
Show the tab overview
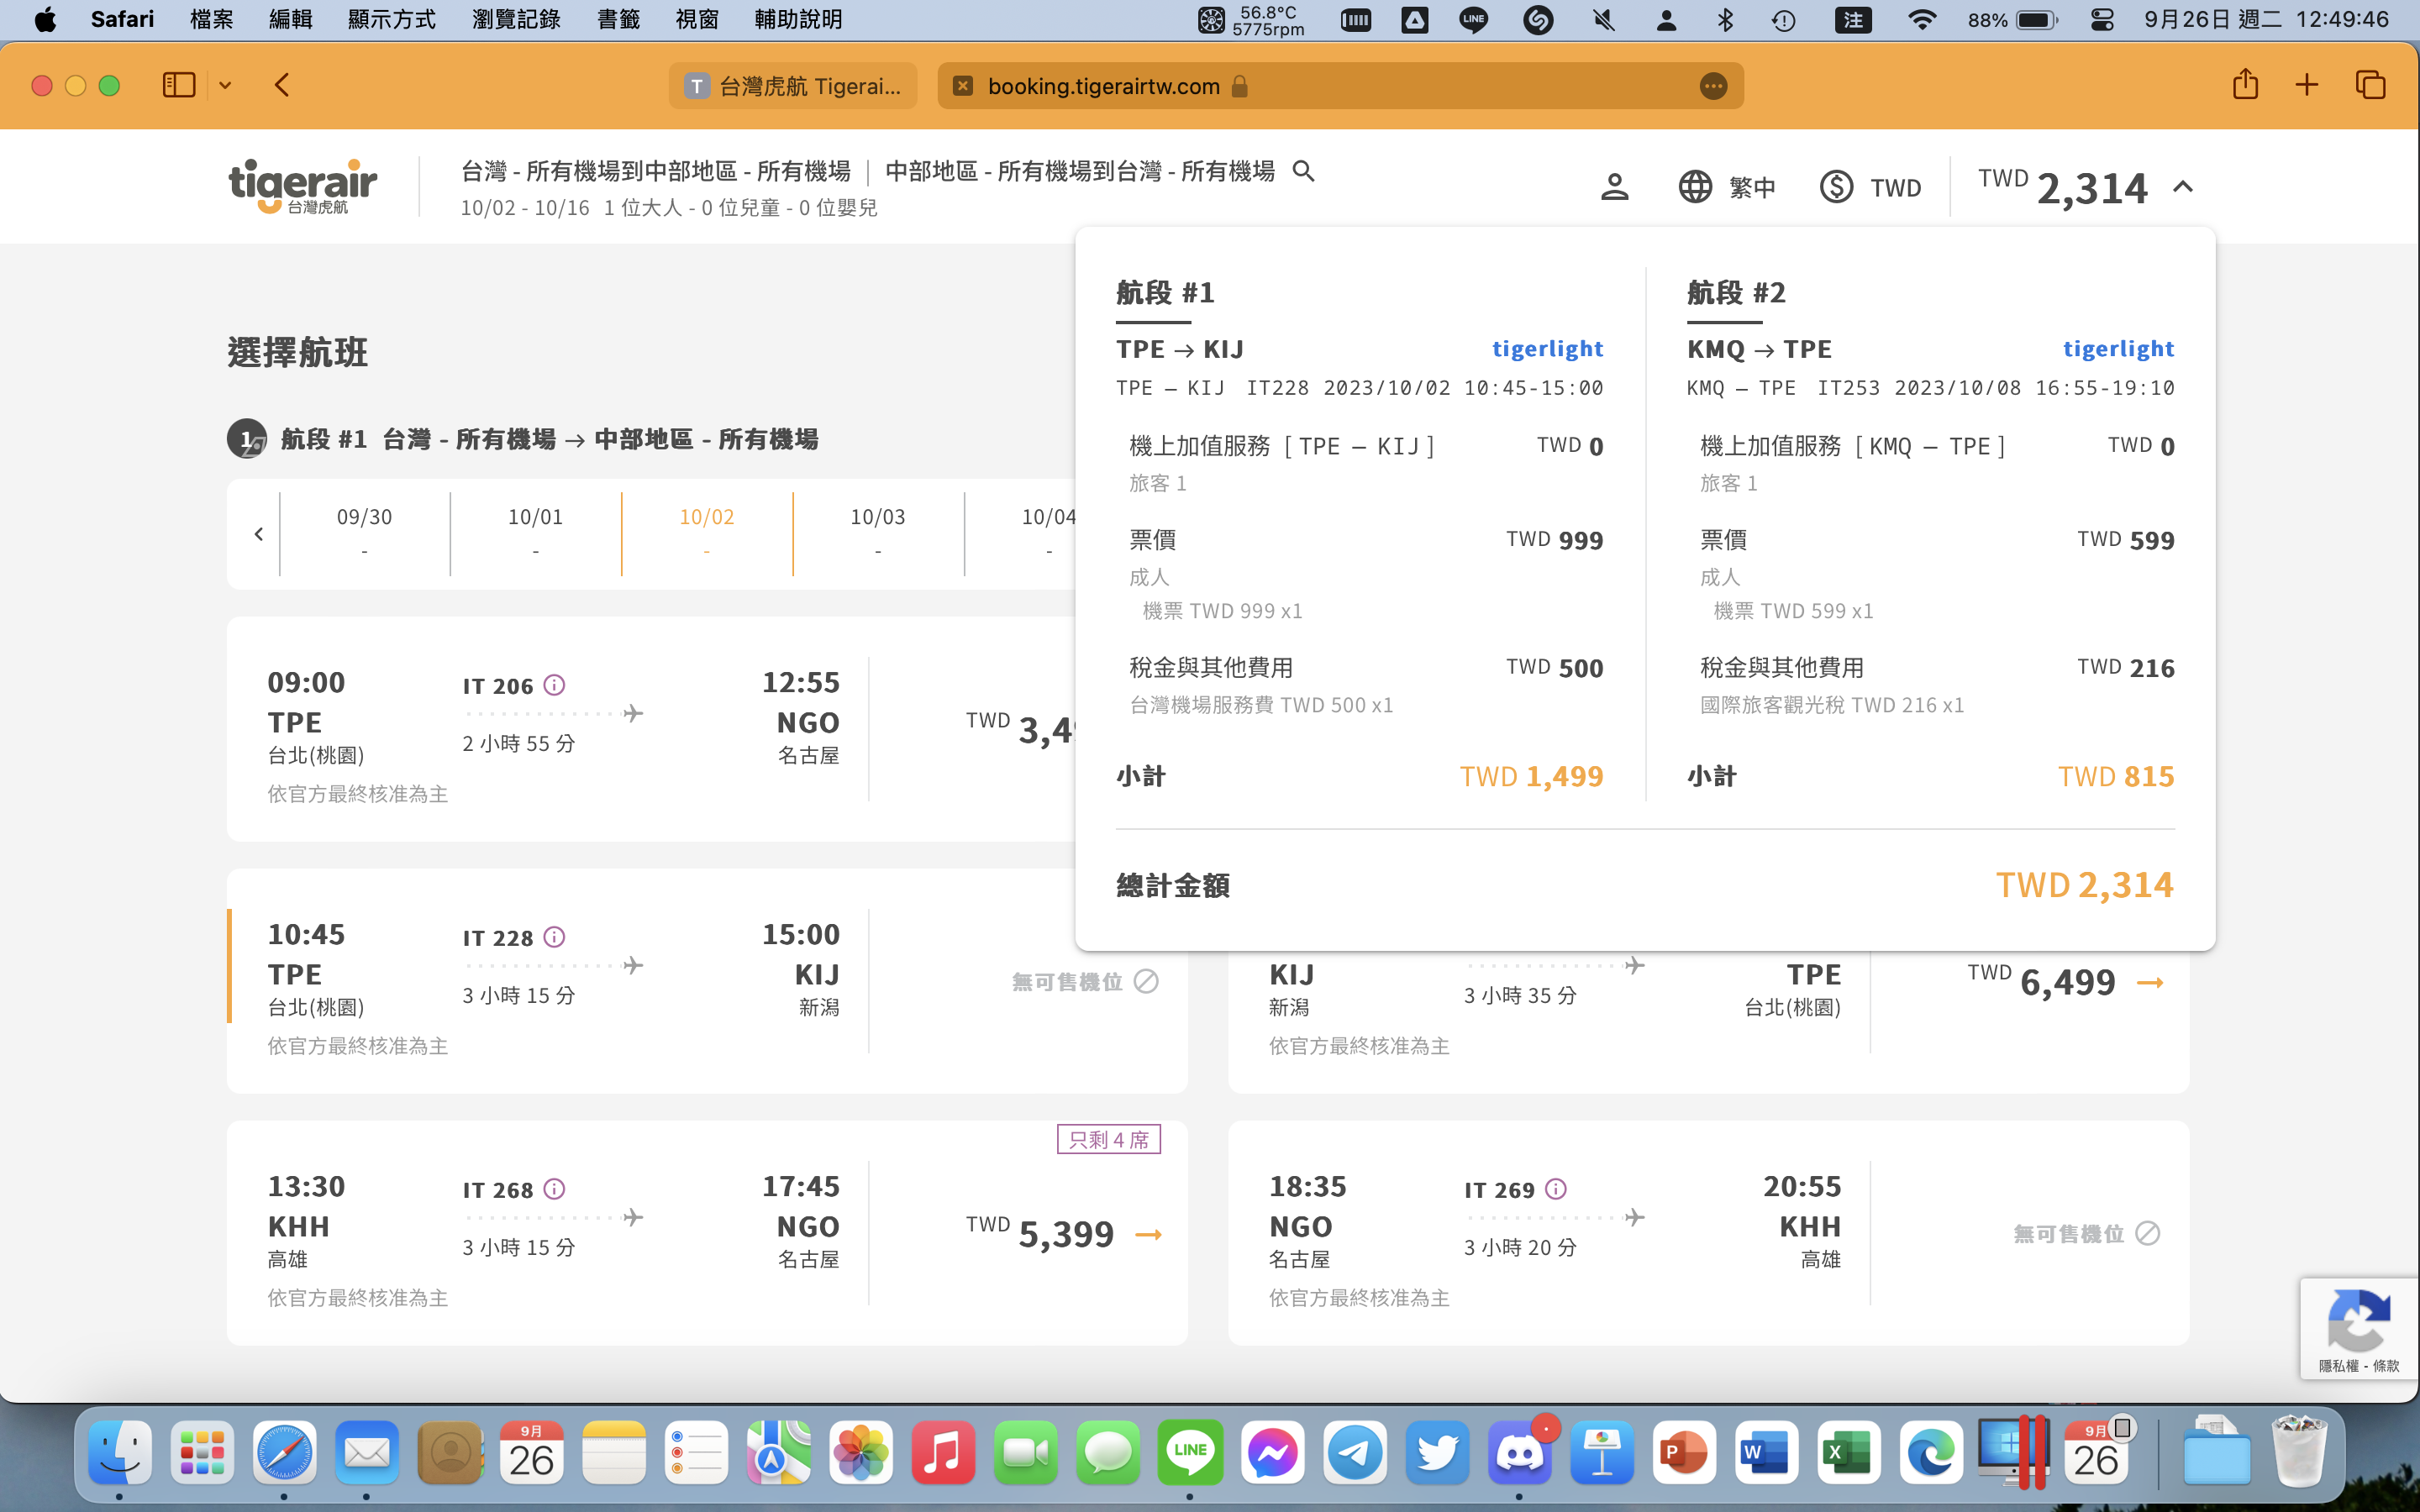point(2370,85)
